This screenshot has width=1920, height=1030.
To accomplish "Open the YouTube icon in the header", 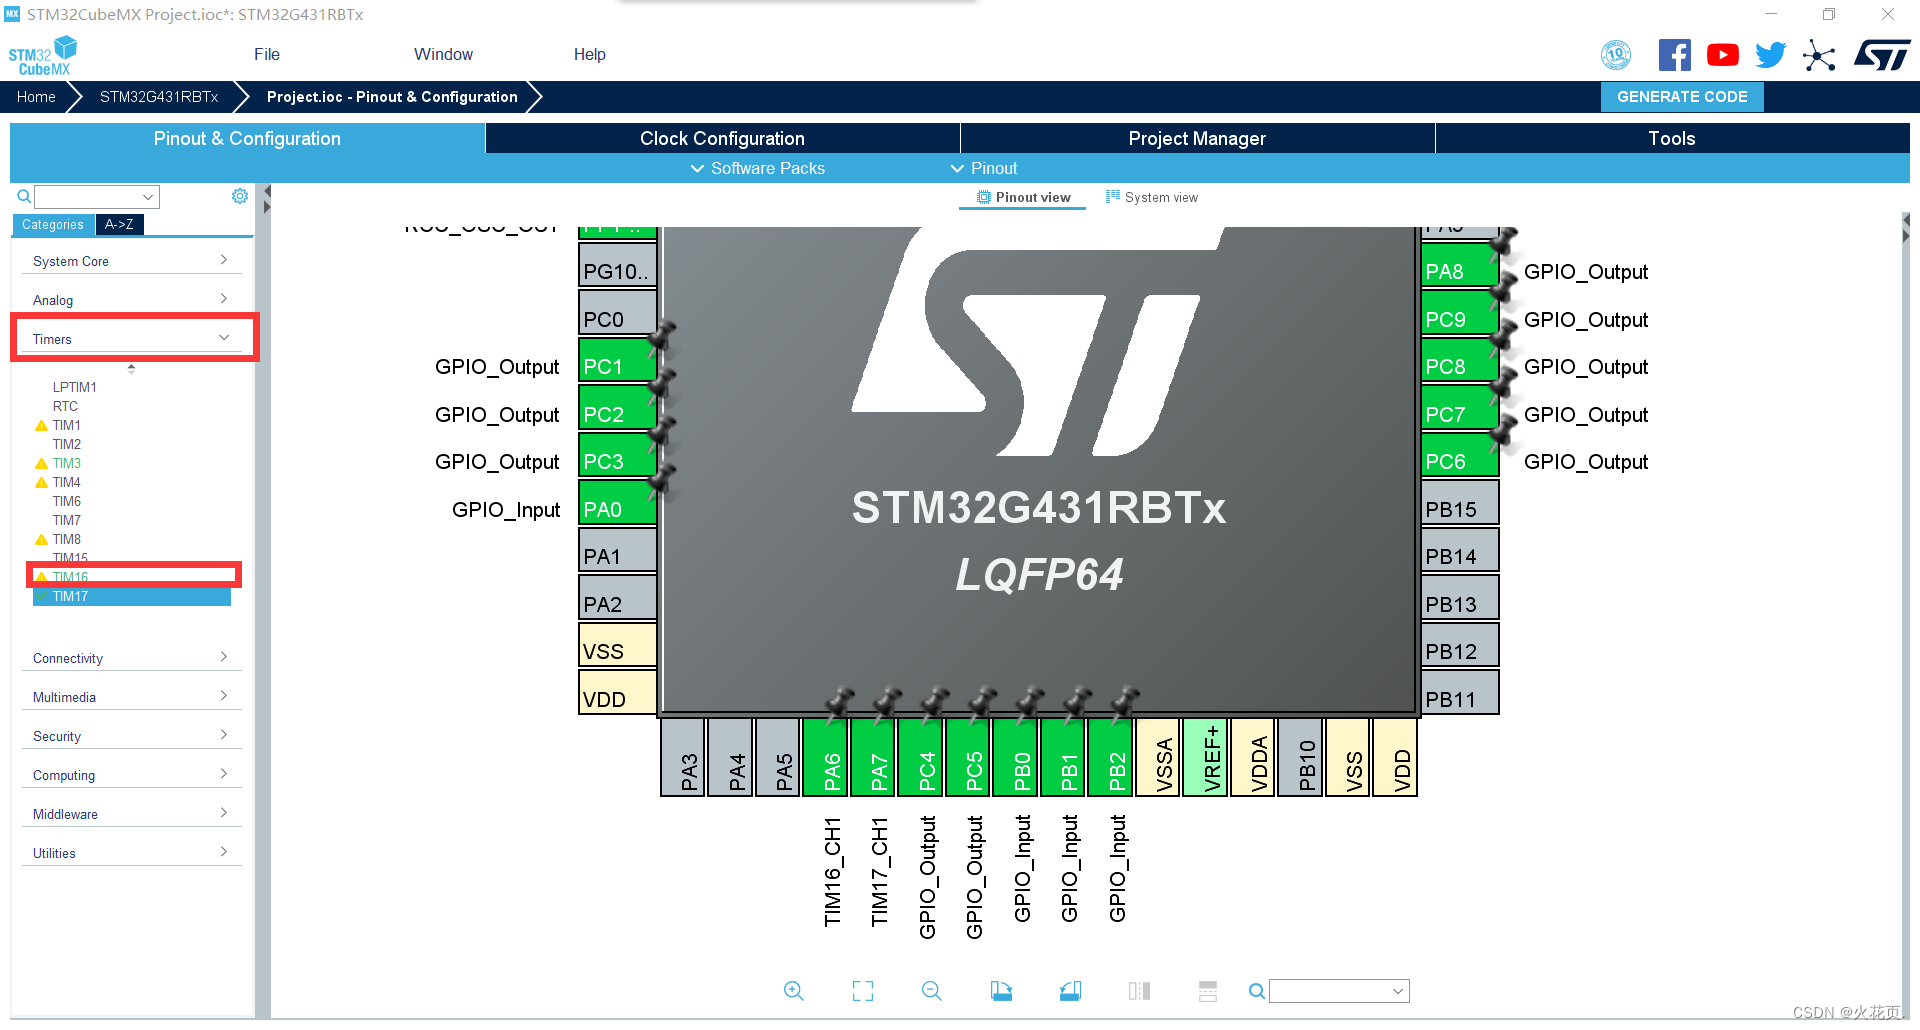I will click(x=1722, y=55).
